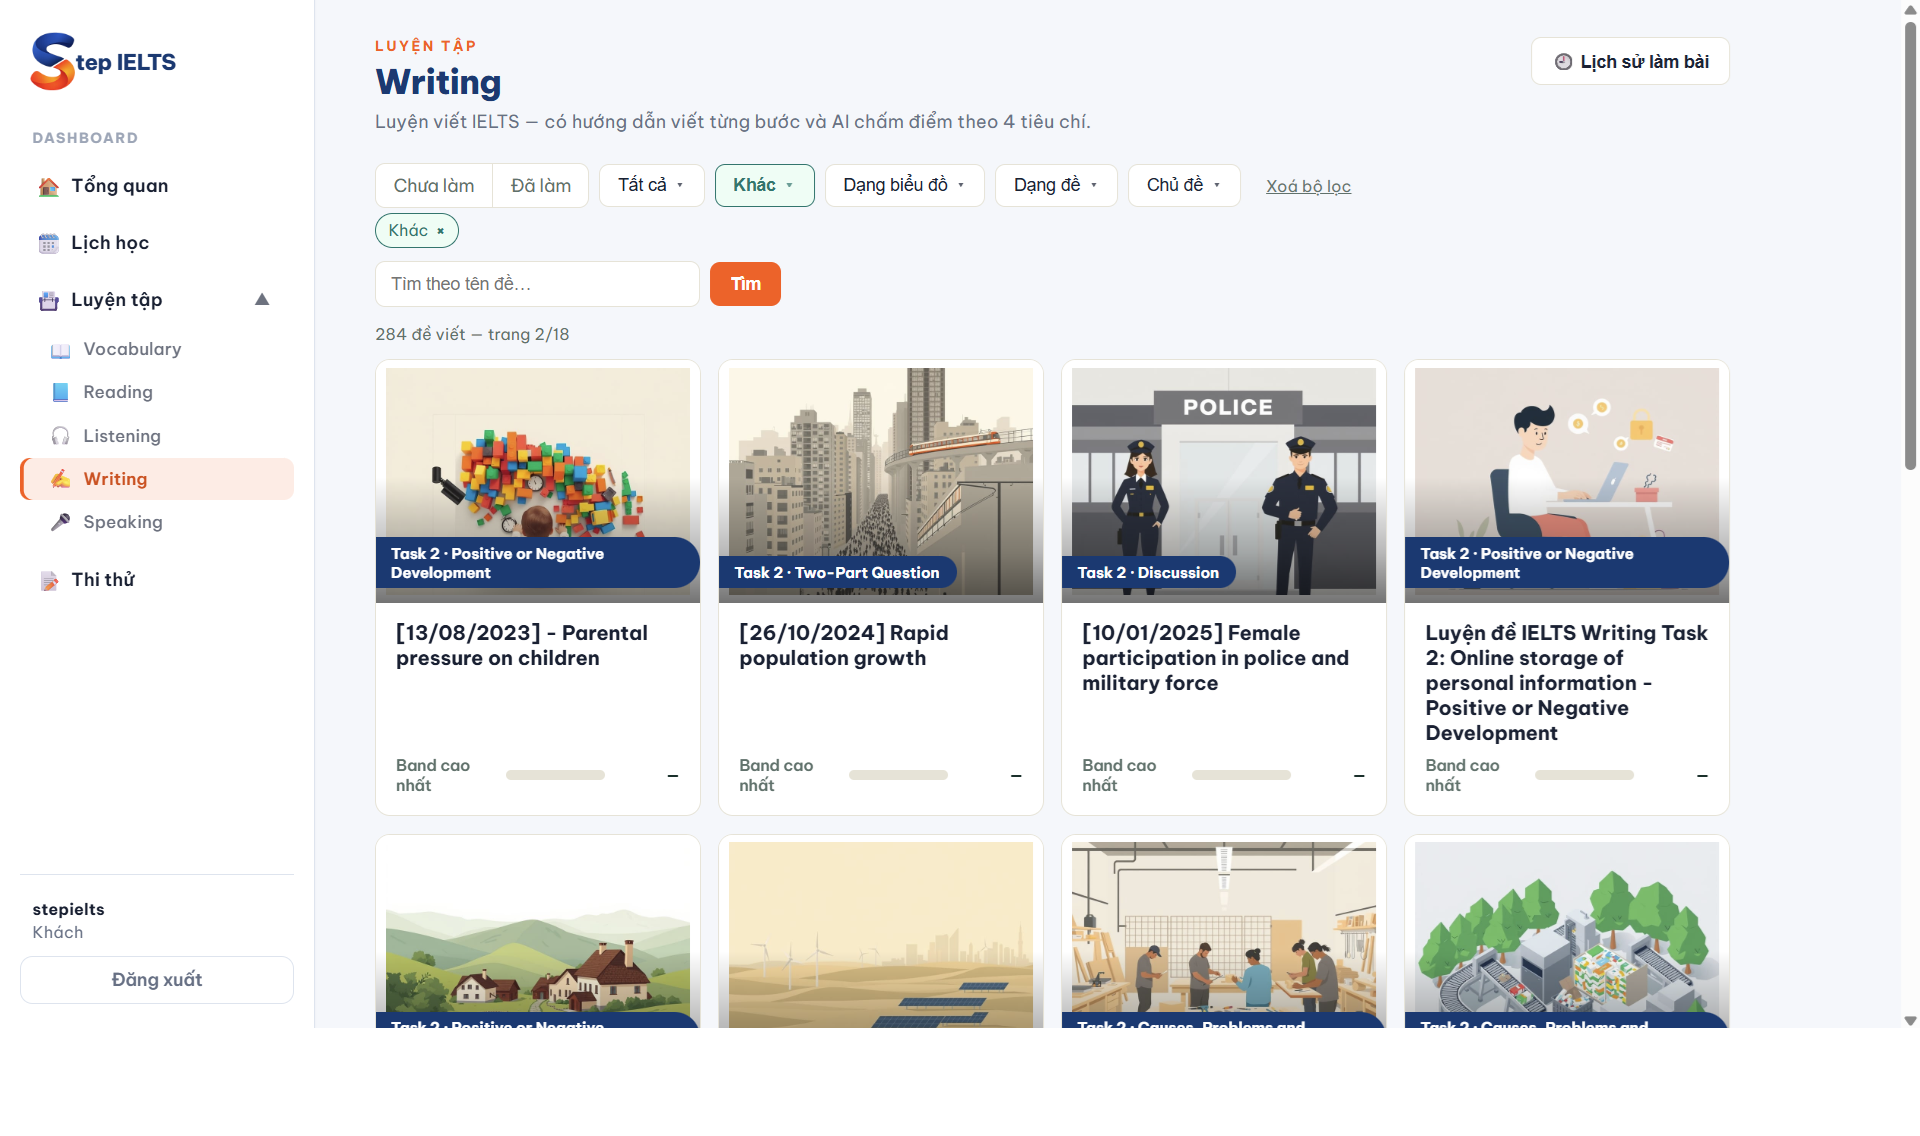Open the Tất cả dropdown

651,186
